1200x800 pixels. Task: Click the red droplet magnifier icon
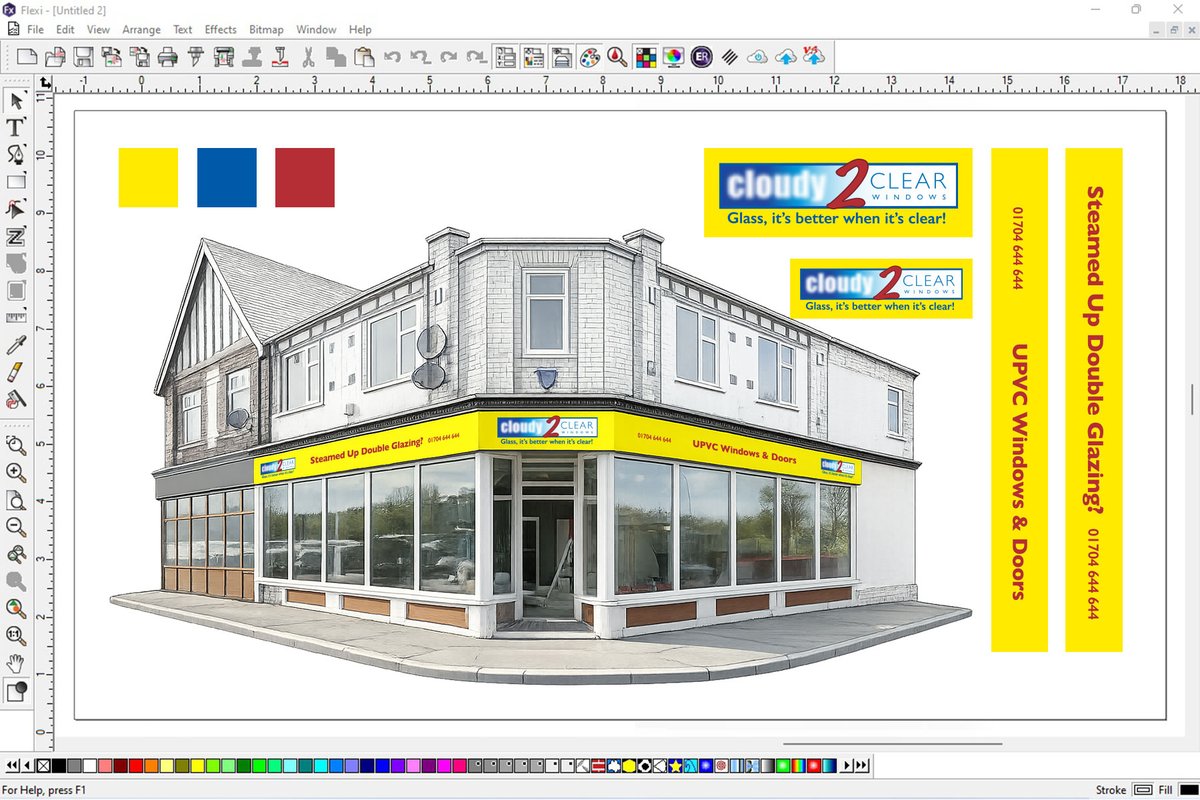coord(617,56)
